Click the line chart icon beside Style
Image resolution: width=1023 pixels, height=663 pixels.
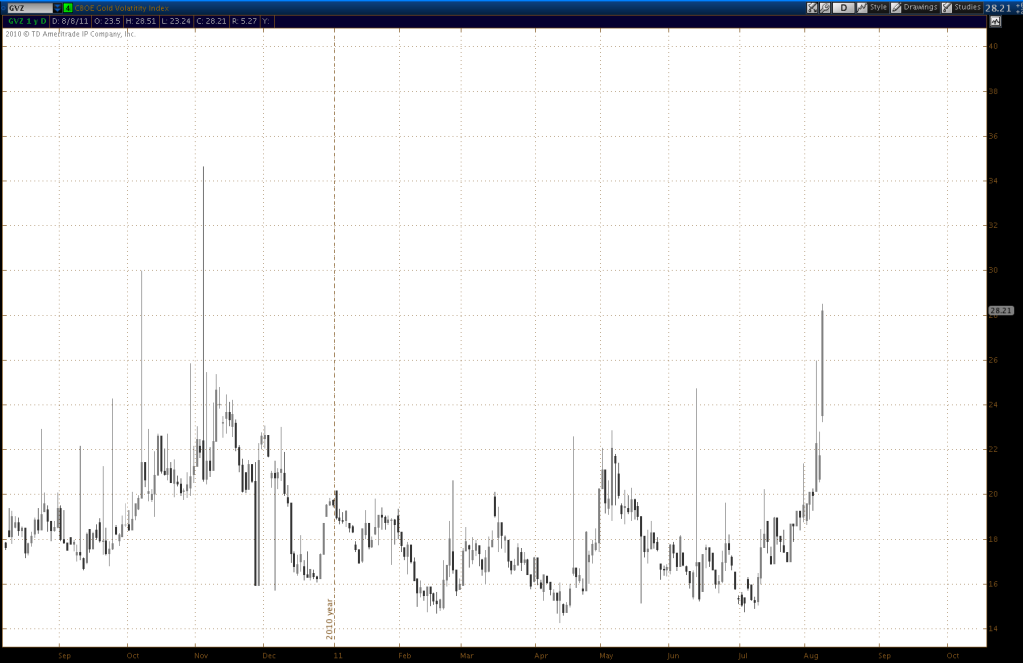(x=862, y=8)
